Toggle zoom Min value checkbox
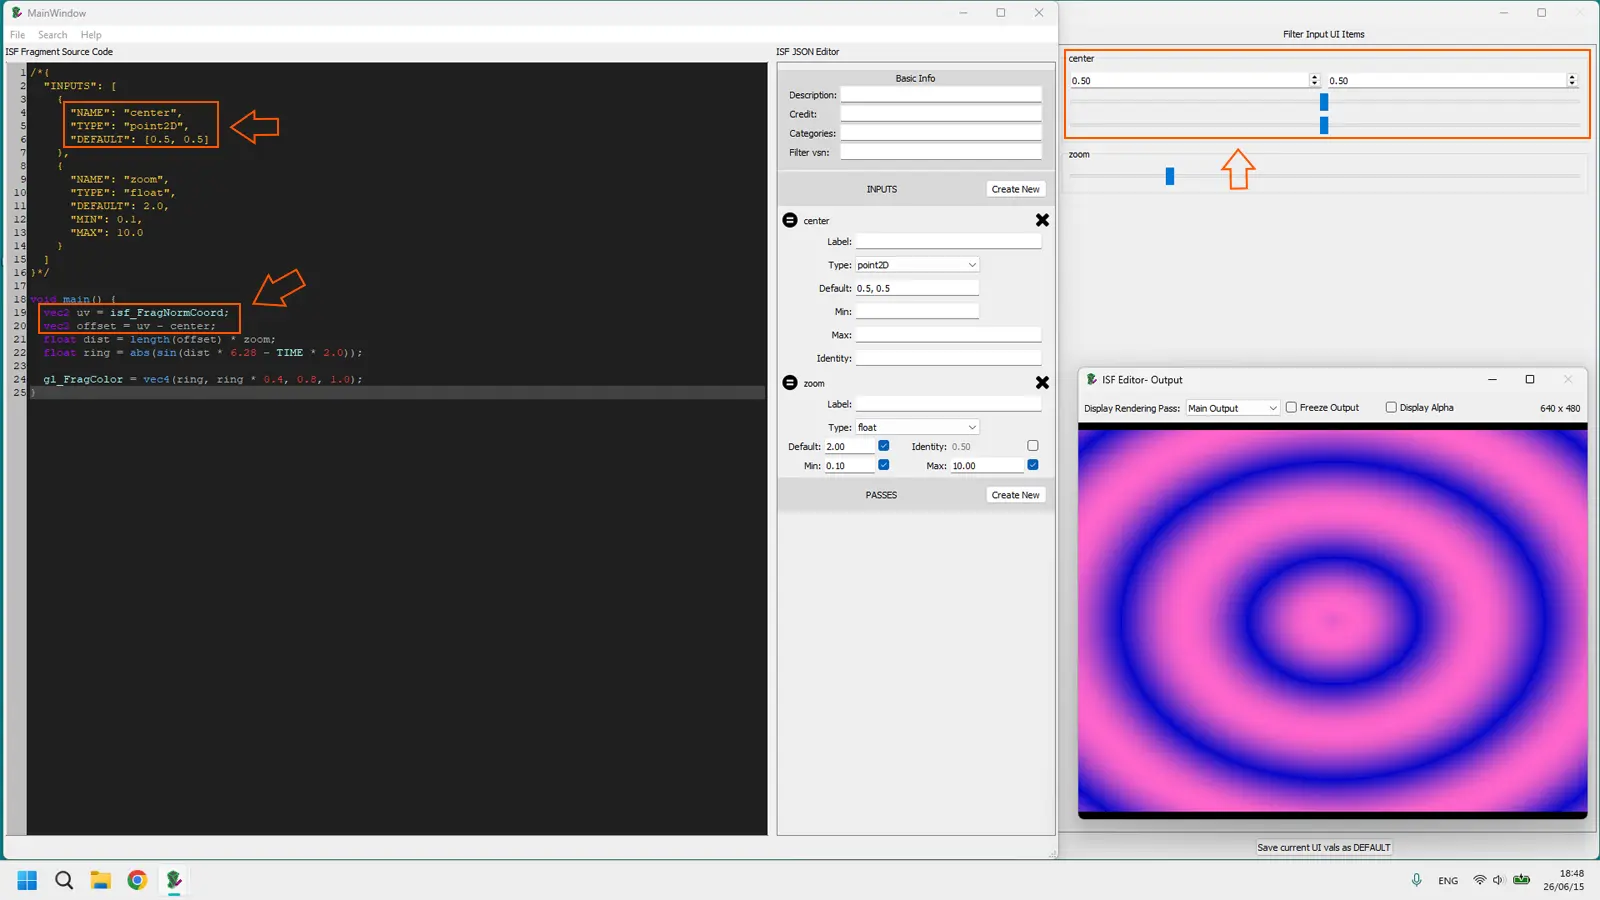1600x900 pixels. (883, 465)
